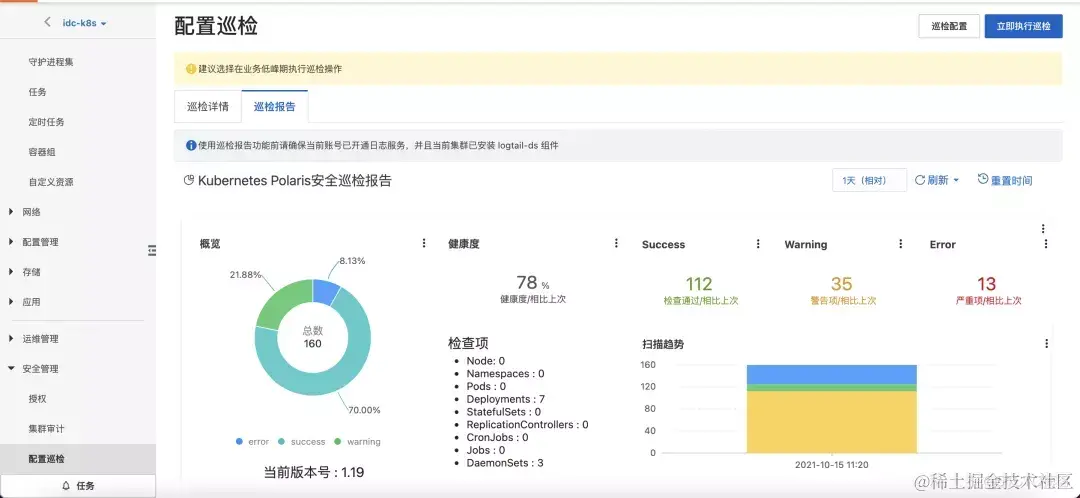Click the 2021-10-15 11:20 axis label
The height and width of the screenshot is (498, 1080).
(x=832, y=465)
